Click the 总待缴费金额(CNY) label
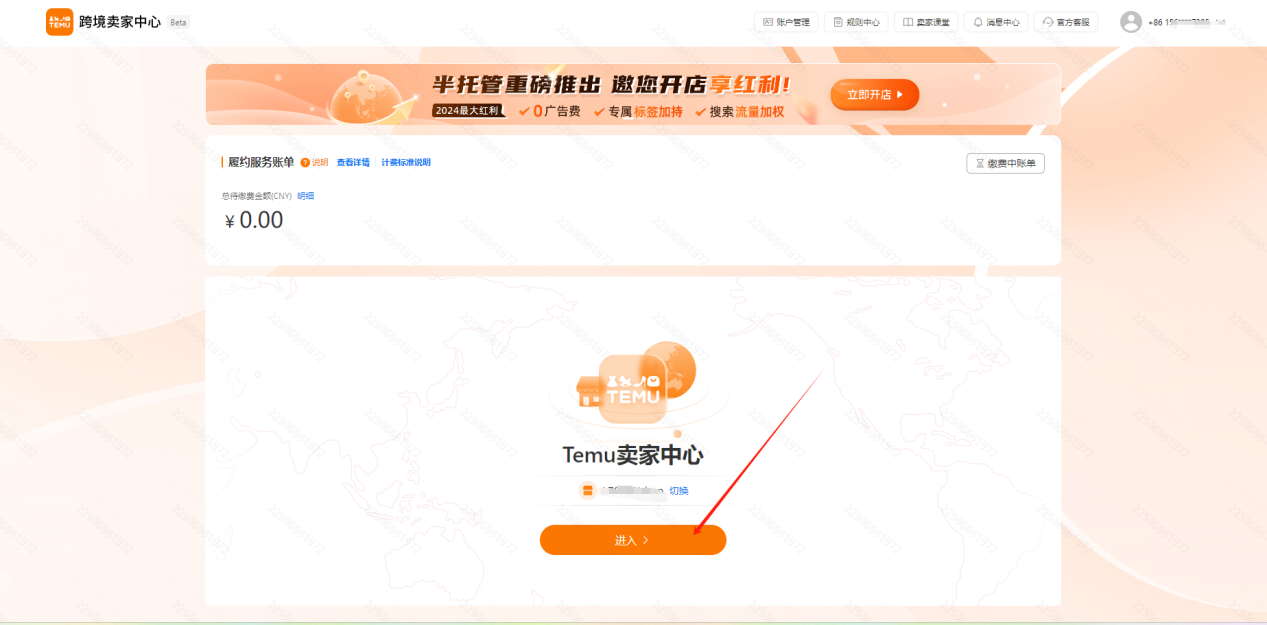The height and width of the screenshot is (625, 1267). coord(257,196)
